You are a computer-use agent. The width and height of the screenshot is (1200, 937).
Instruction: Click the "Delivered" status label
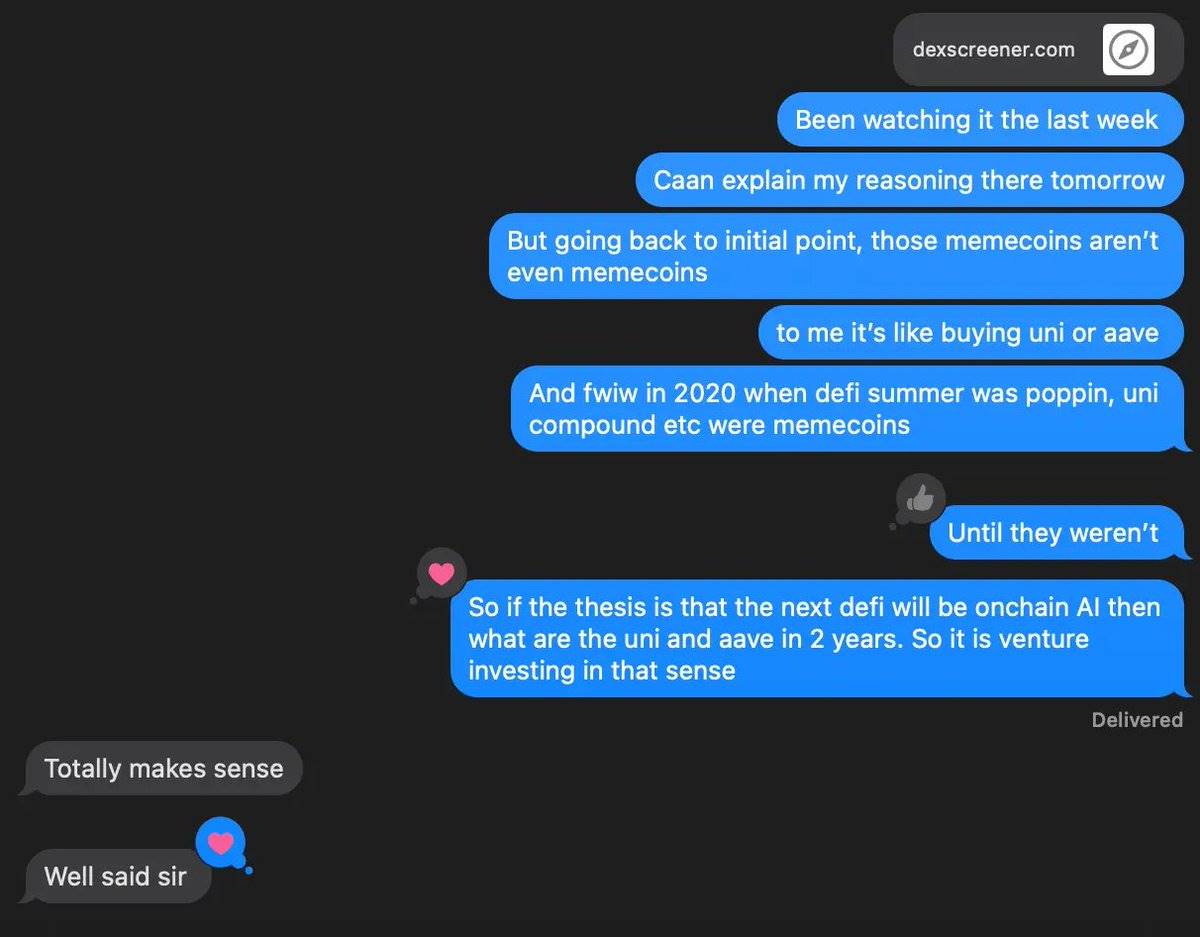point(1137,720)
